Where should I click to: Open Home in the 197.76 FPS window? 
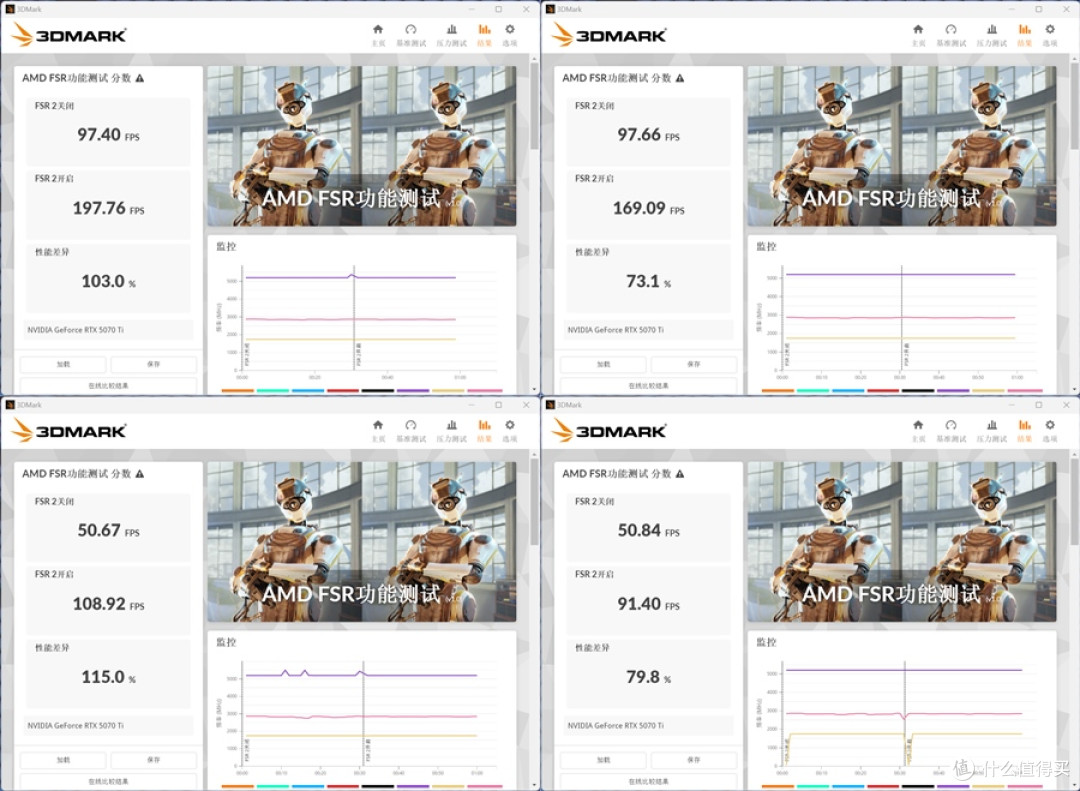click(378, 34)
